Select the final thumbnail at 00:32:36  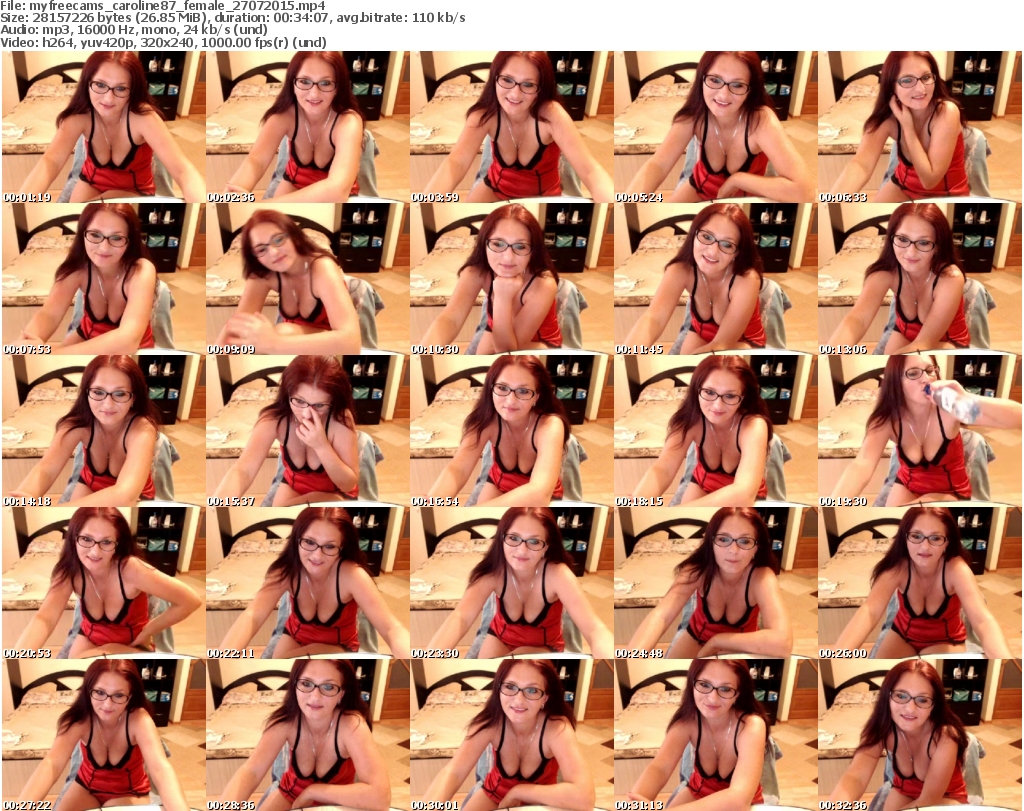[x=920, y=735]
